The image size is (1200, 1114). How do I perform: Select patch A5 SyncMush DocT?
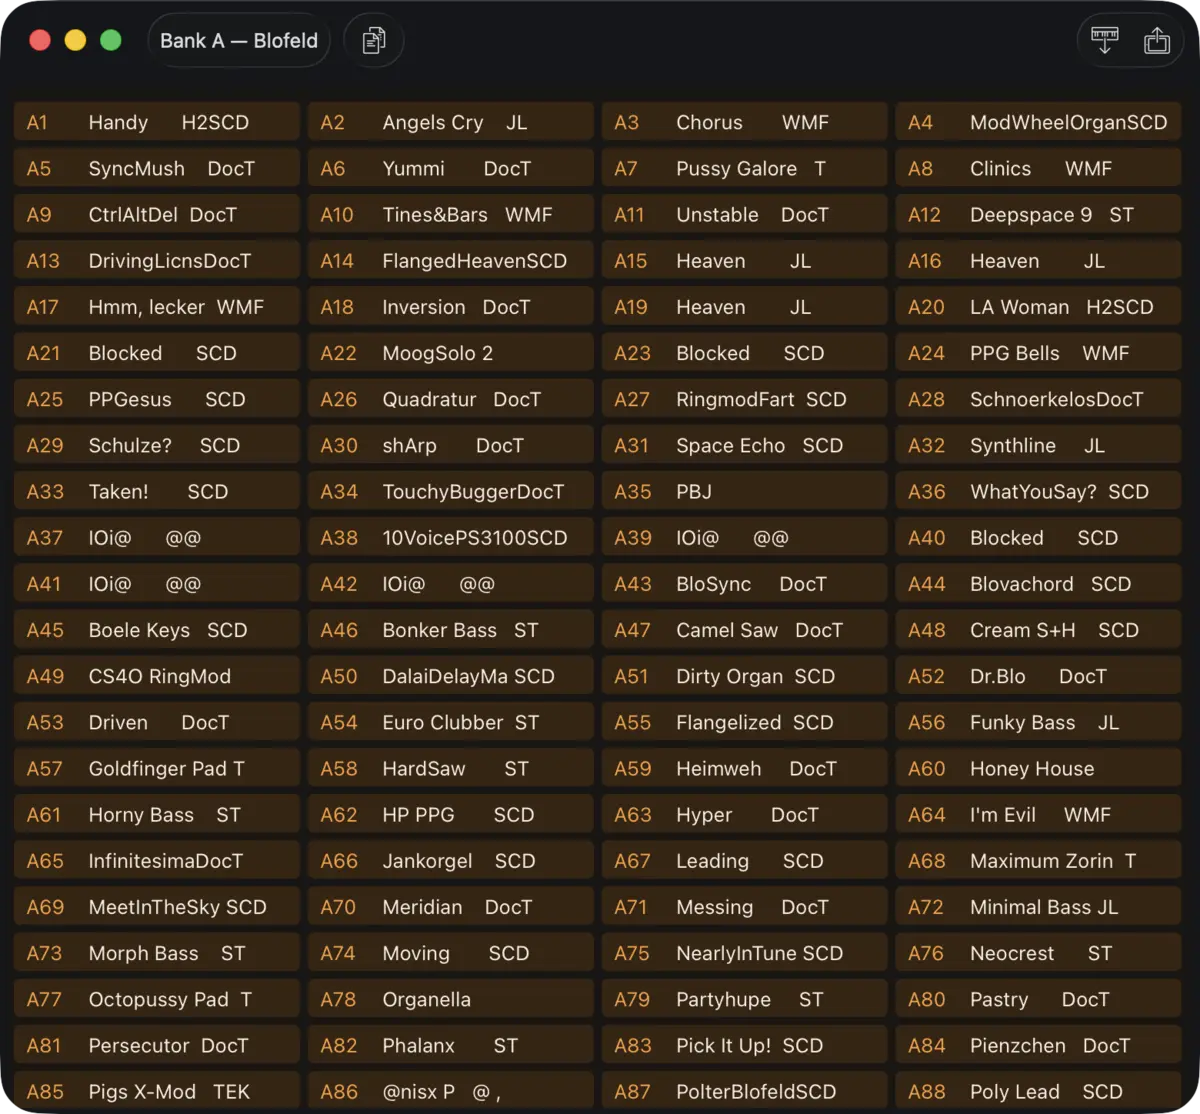[x=157, y=168]
